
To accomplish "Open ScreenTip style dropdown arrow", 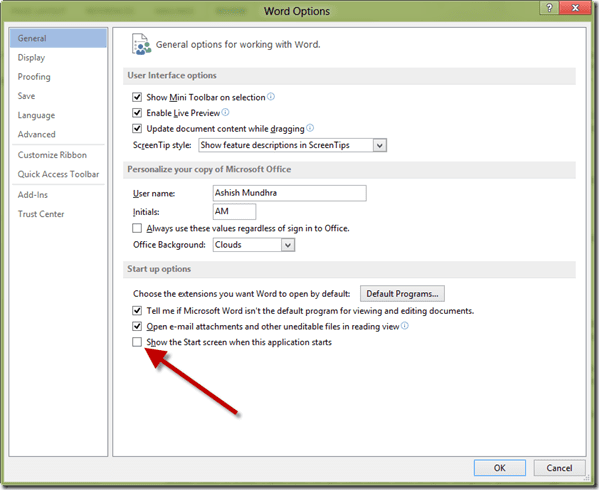I will tap(379, 145).
